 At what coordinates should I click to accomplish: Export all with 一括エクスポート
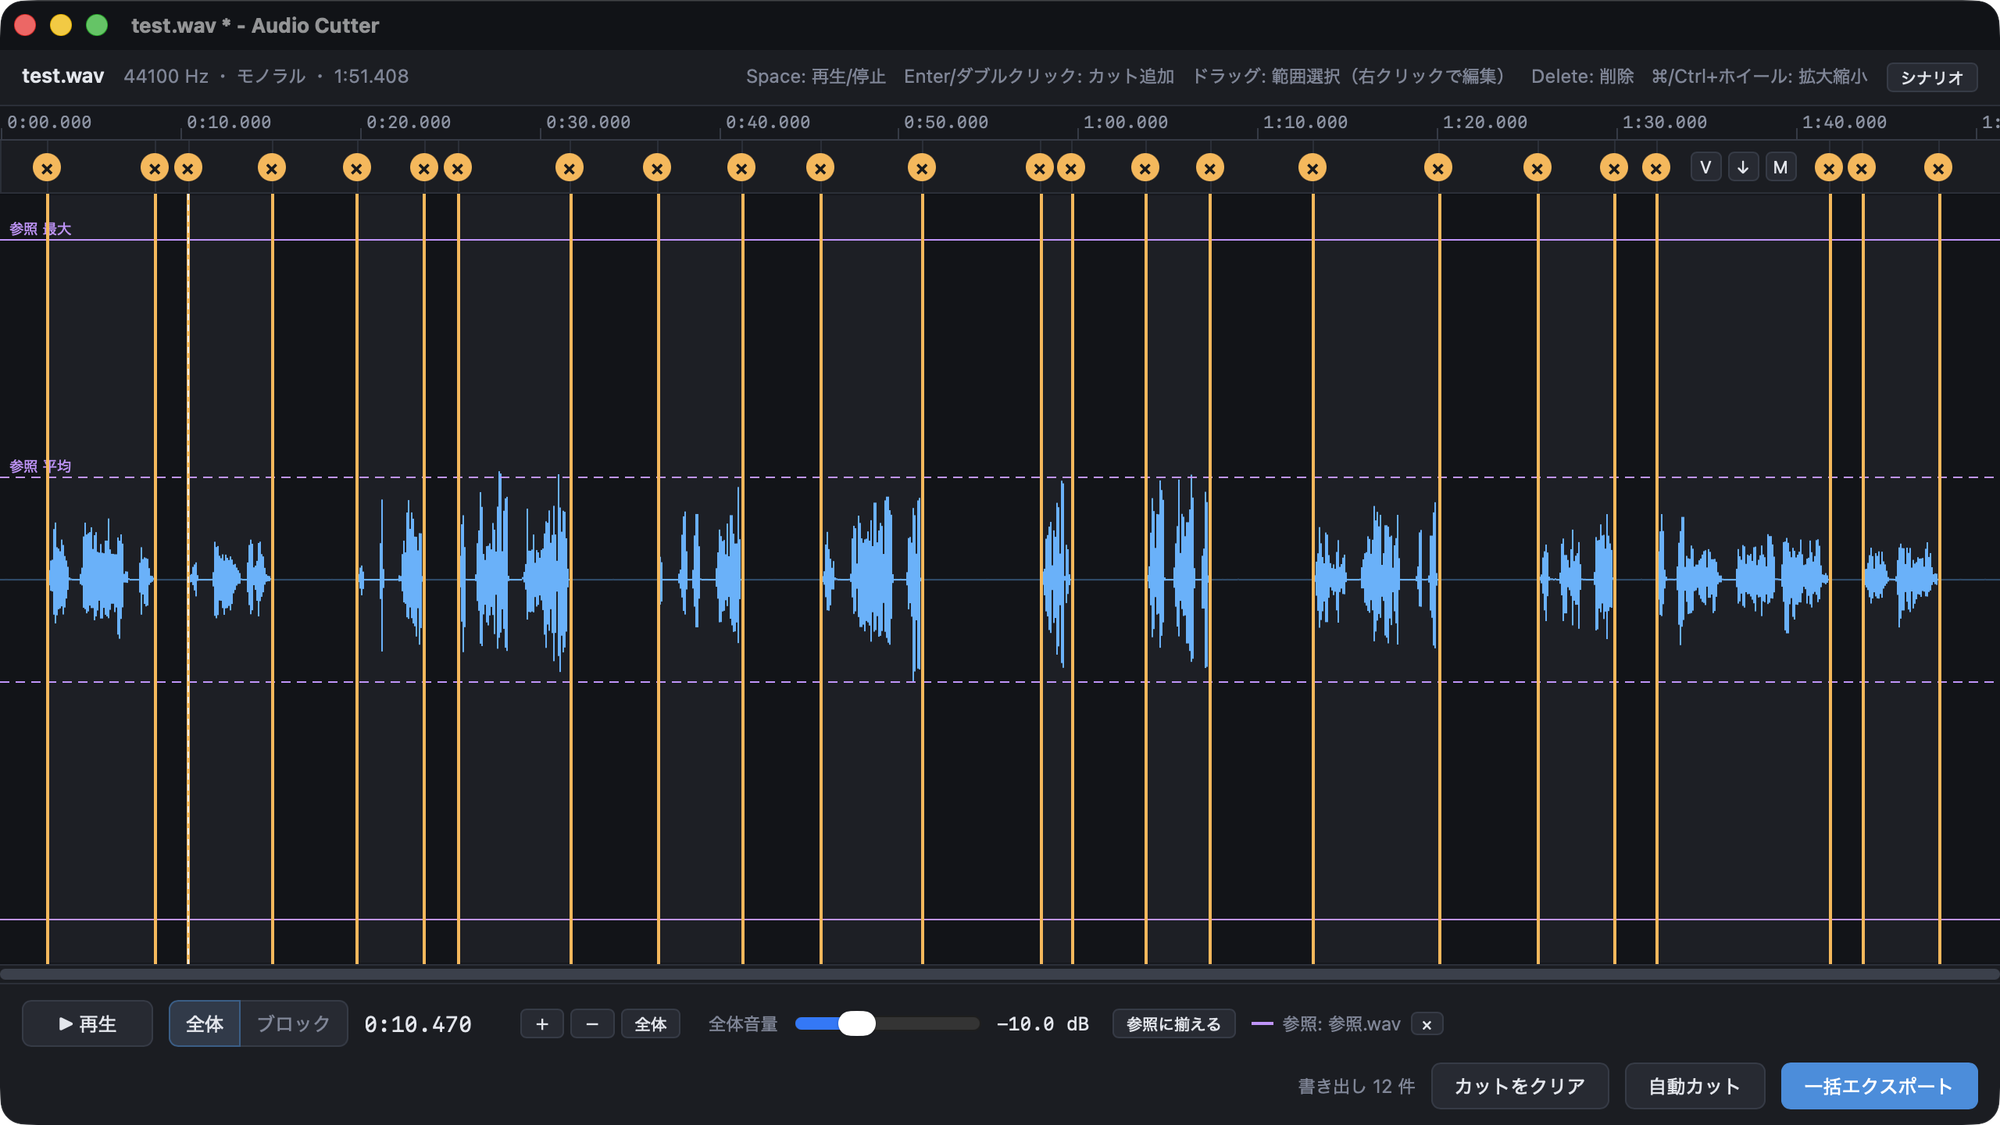[1879, 1086]
